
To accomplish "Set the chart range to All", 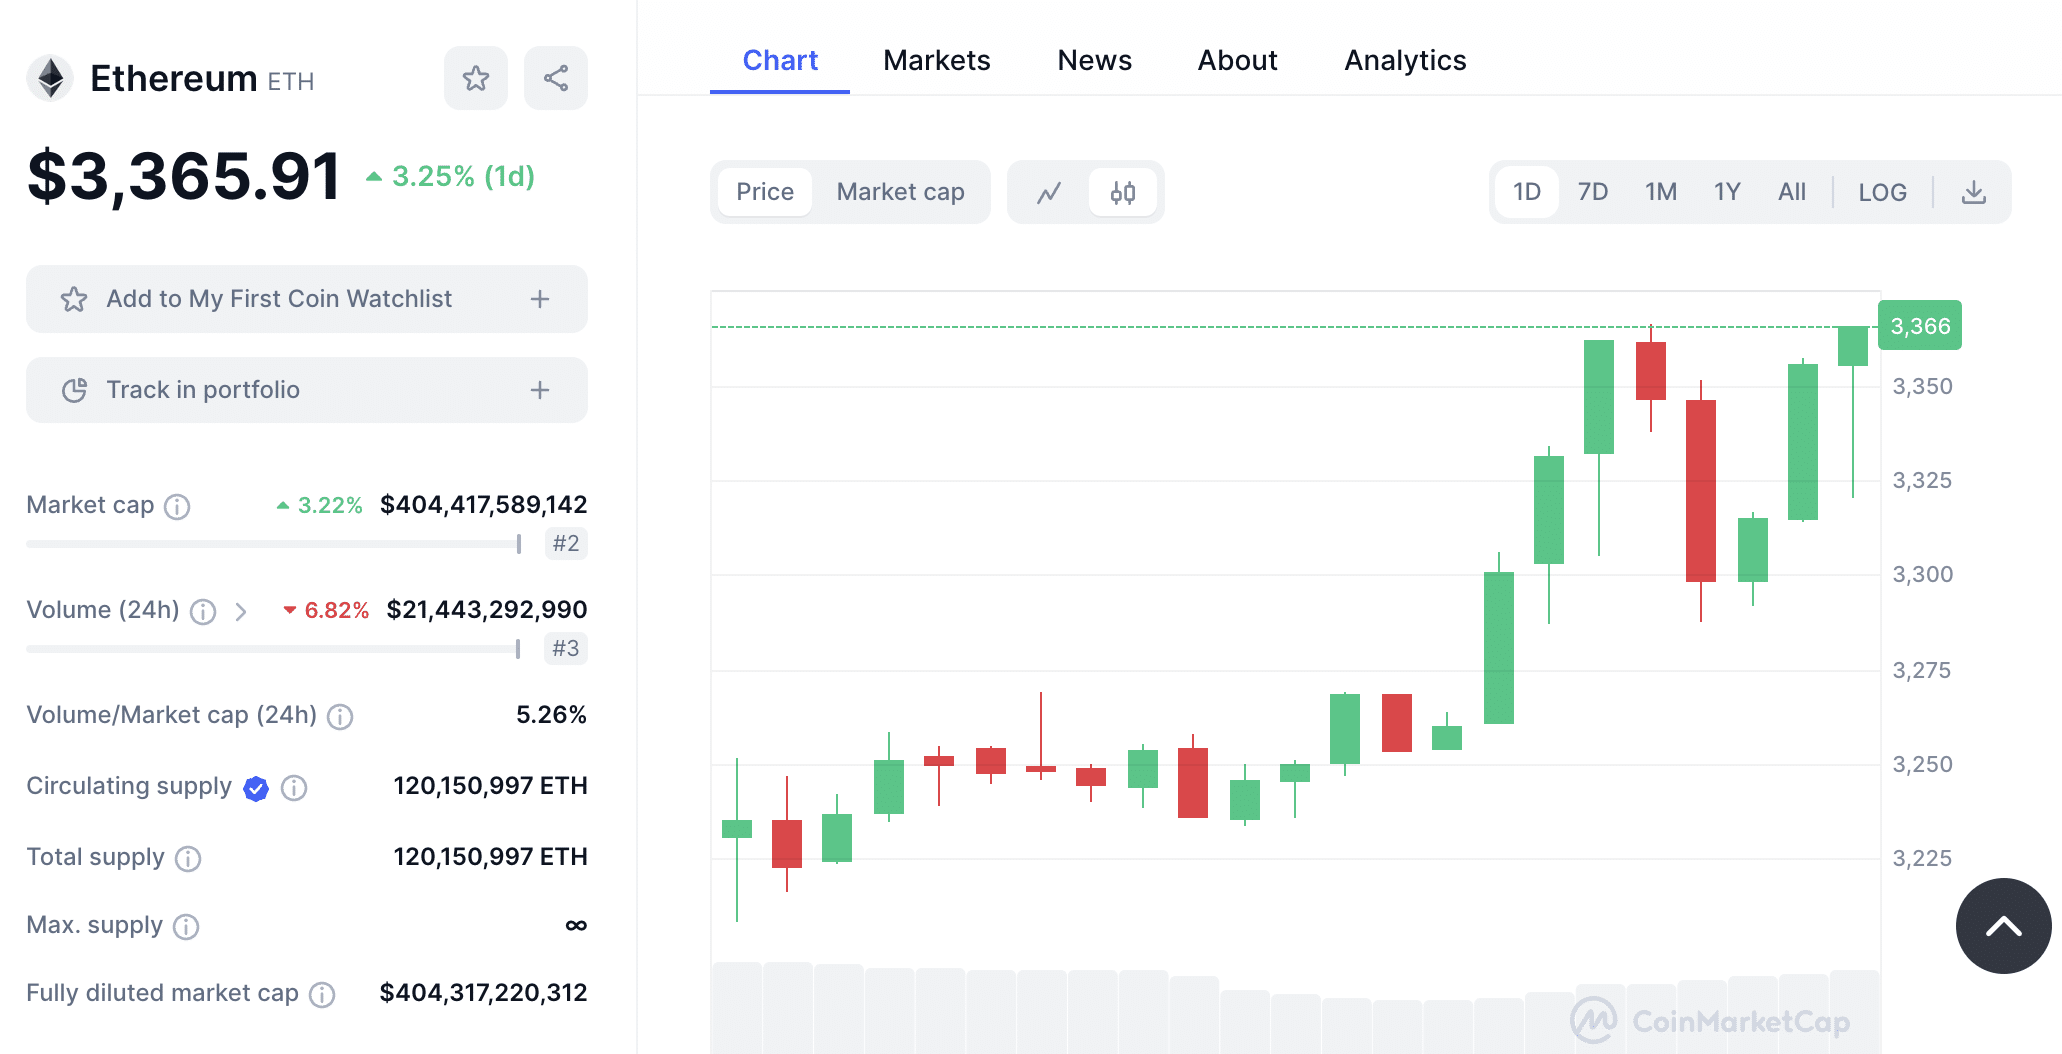I will (x=1792, y=192).
